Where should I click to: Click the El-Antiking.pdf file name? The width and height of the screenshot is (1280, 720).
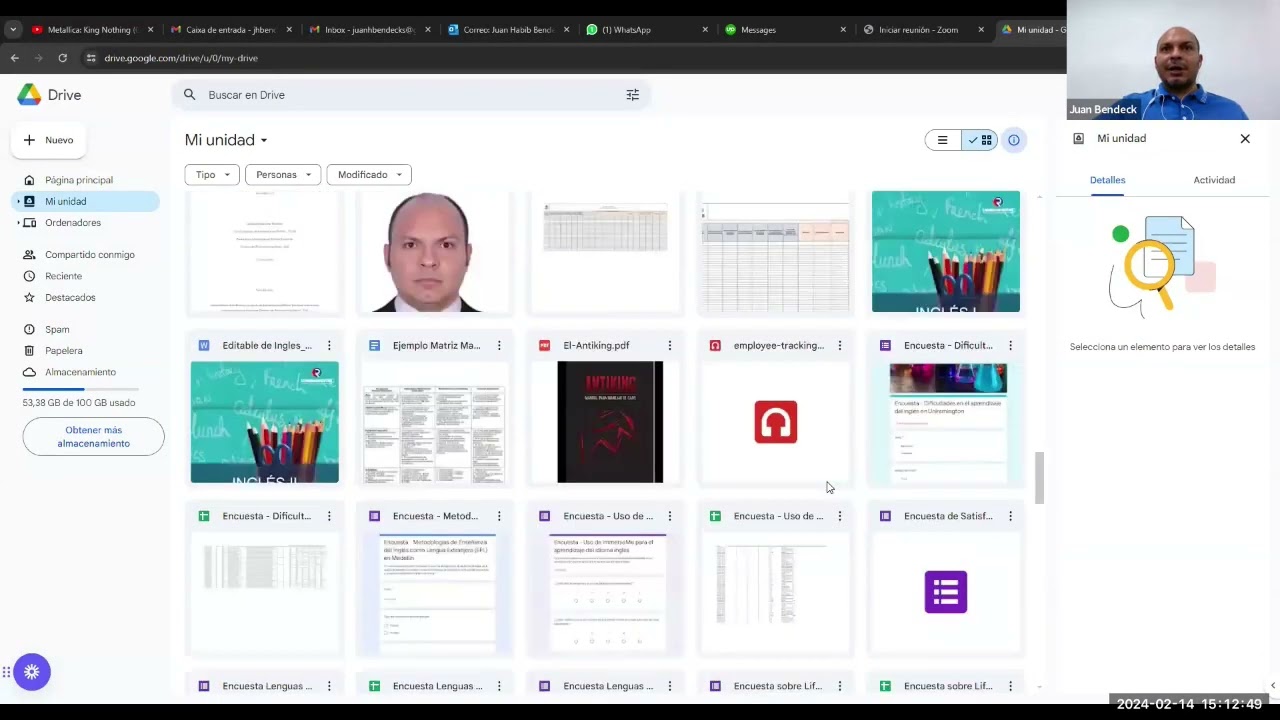tap(596, 346)
